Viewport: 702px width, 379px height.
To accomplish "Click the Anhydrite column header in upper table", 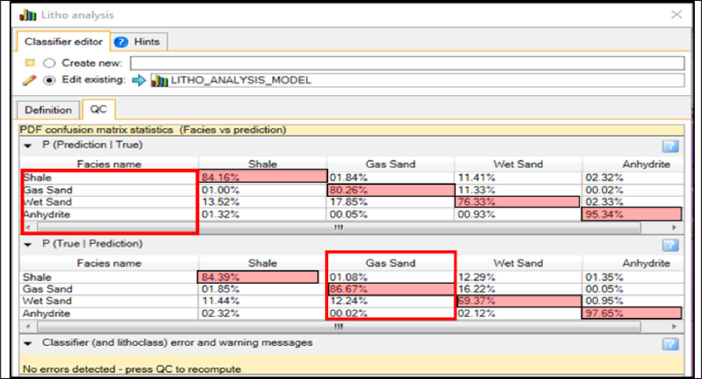I will click(x=633, y=164).
